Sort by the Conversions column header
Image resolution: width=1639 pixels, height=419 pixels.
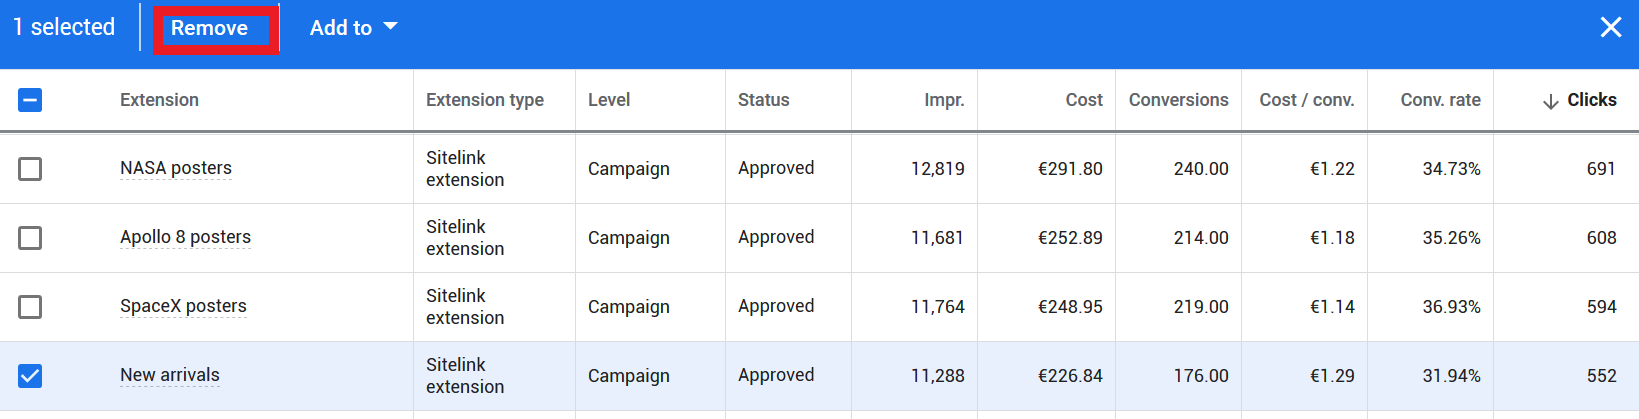1178,100
